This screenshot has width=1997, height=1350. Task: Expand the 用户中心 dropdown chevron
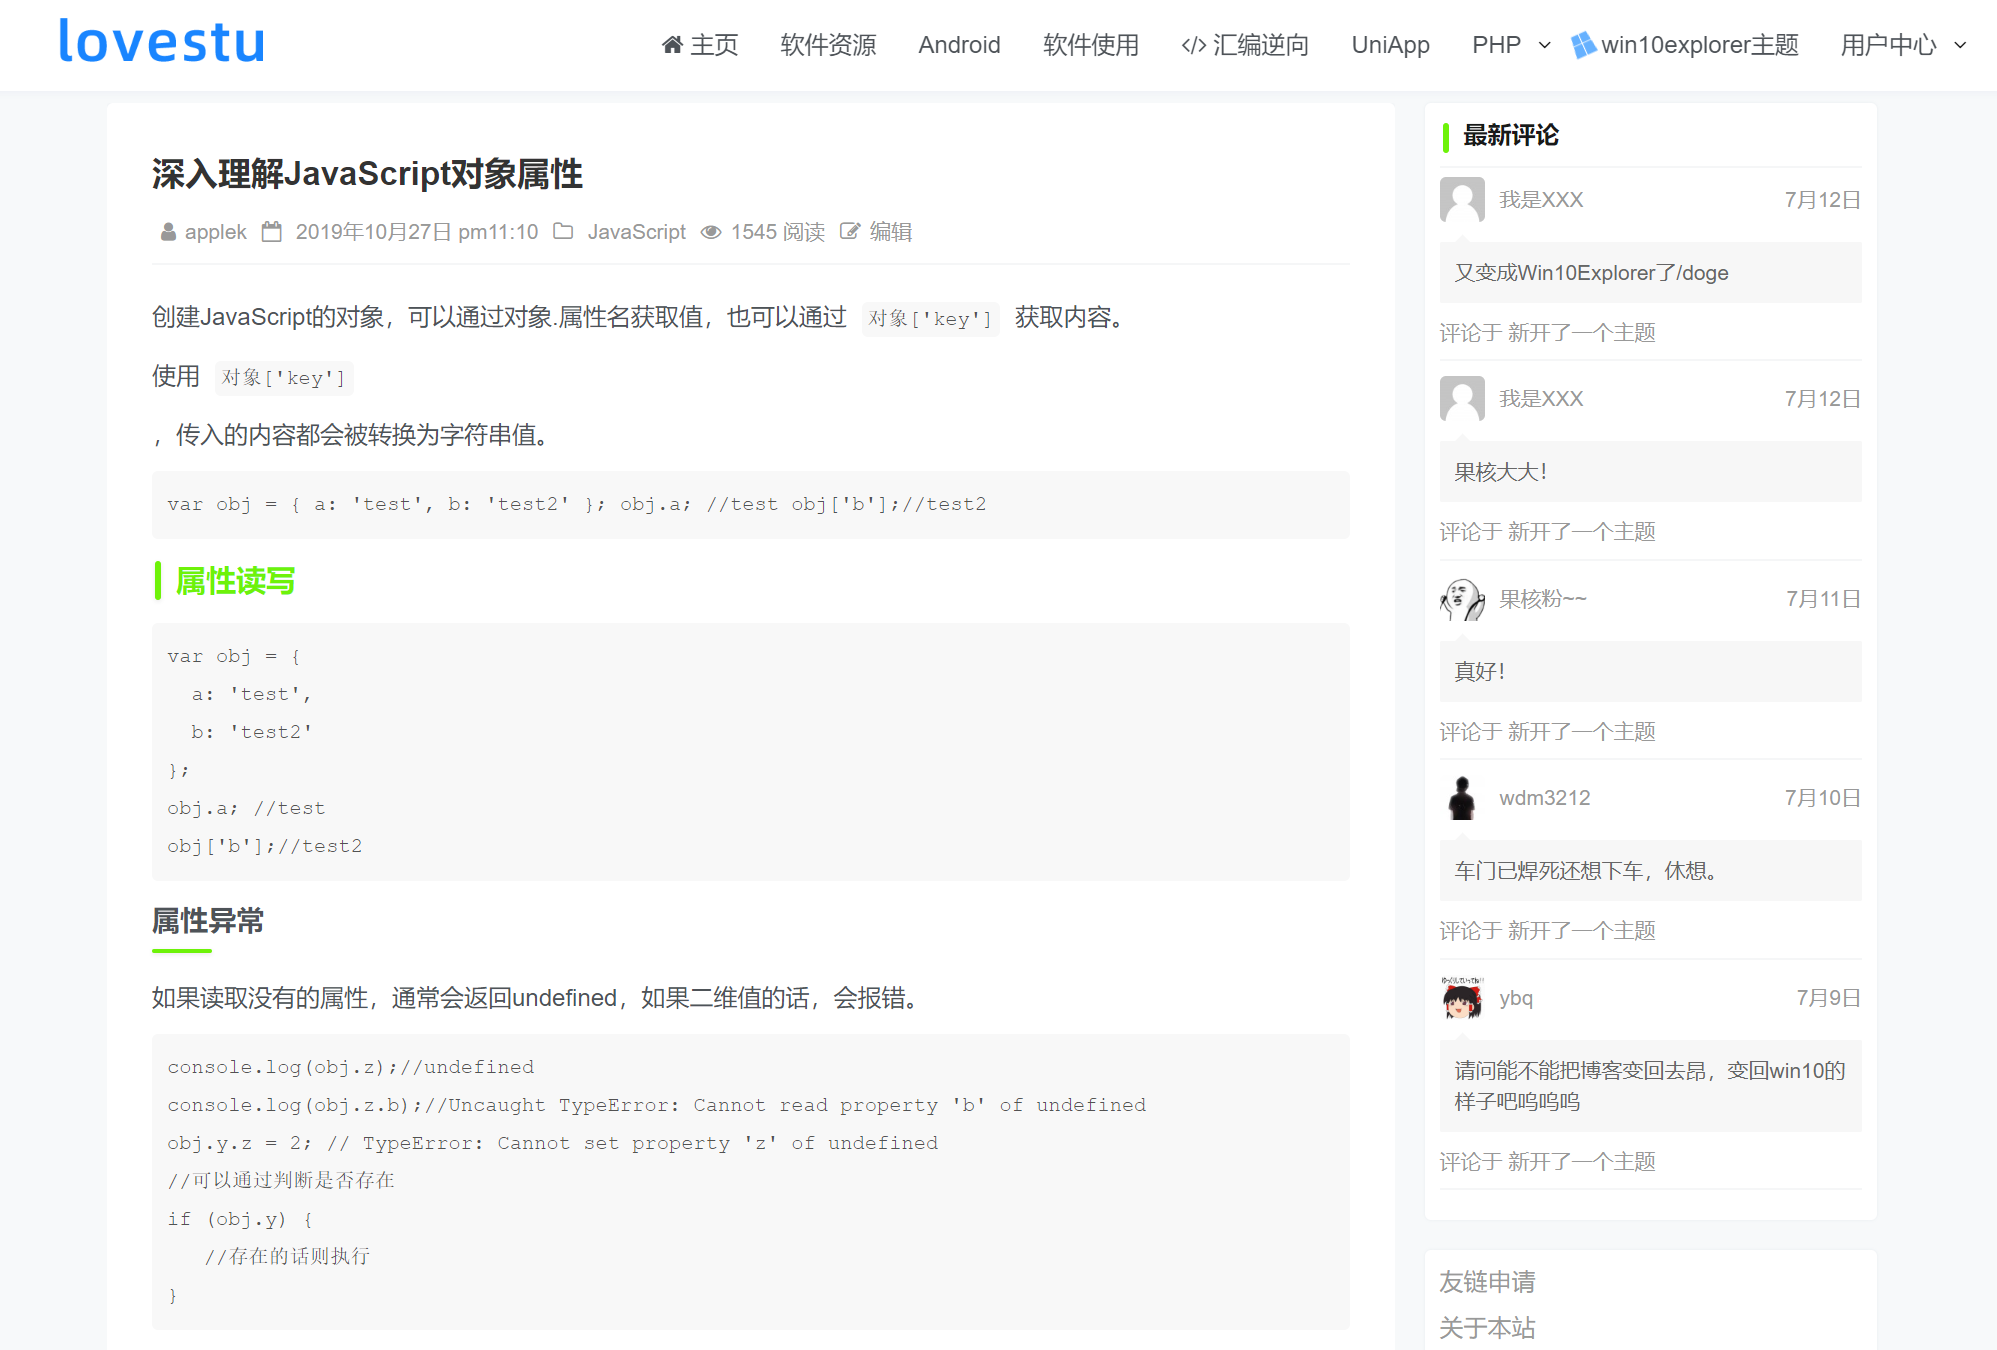point(1960,45)
